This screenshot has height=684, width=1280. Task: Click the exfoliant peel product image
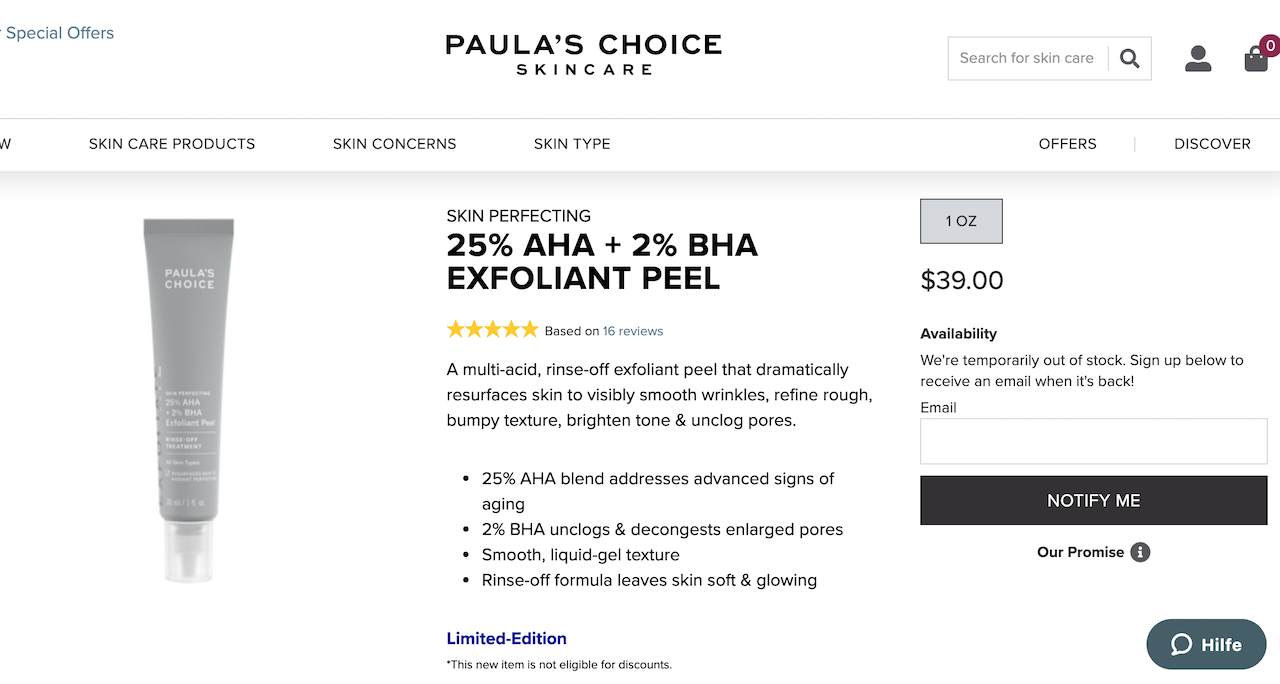click(189, 400)
